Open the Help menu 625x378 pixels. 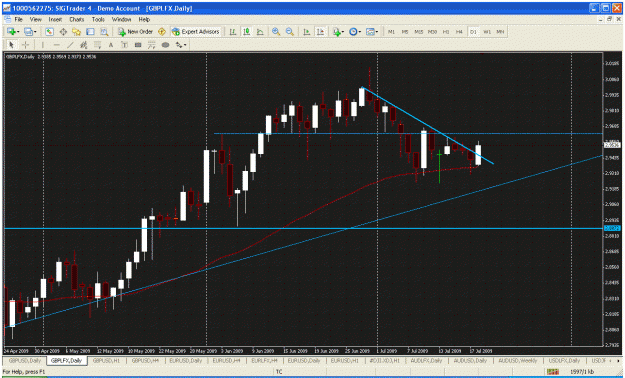(x=144, y=19)
